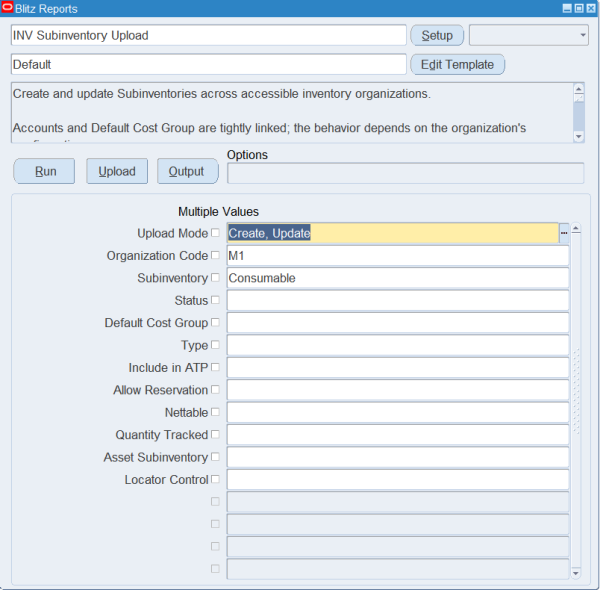Click the Oracle icon in the title bar
This screenshot has width=600, height=590.
(7, 8)
